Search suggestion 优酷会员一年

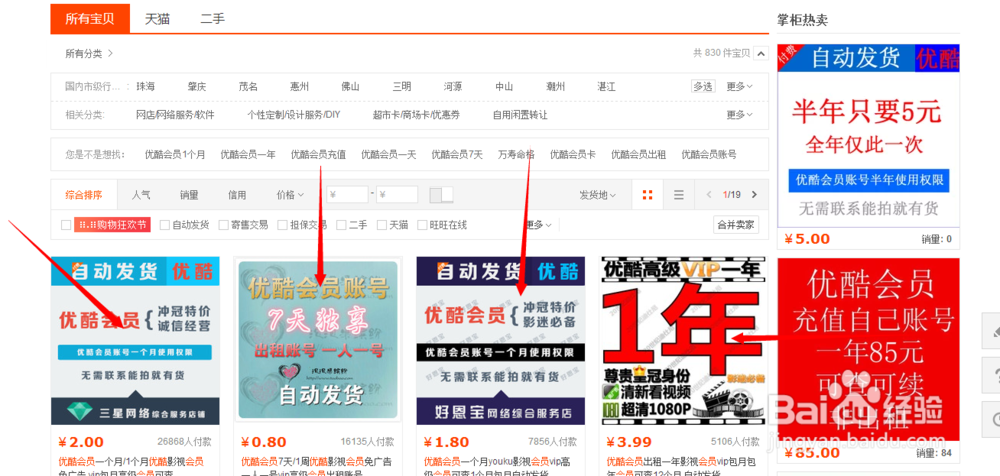pyautogui.click(x=248, y=154)
